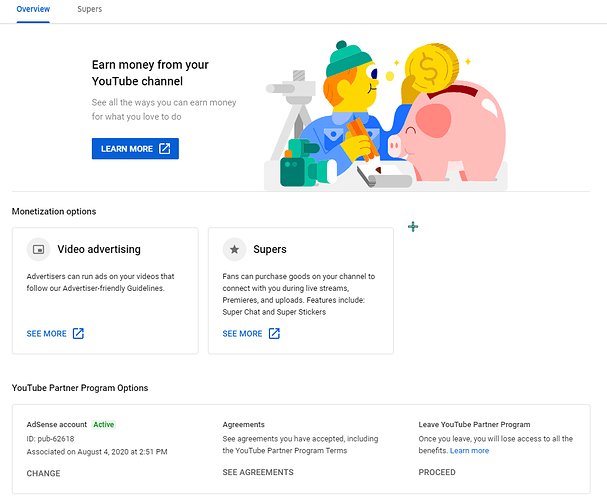The width and height of the screenshot is (607, 500).
Task: Click SEE AGREEMENTS button
Action: pyautogui.click(x=258, y=472)
